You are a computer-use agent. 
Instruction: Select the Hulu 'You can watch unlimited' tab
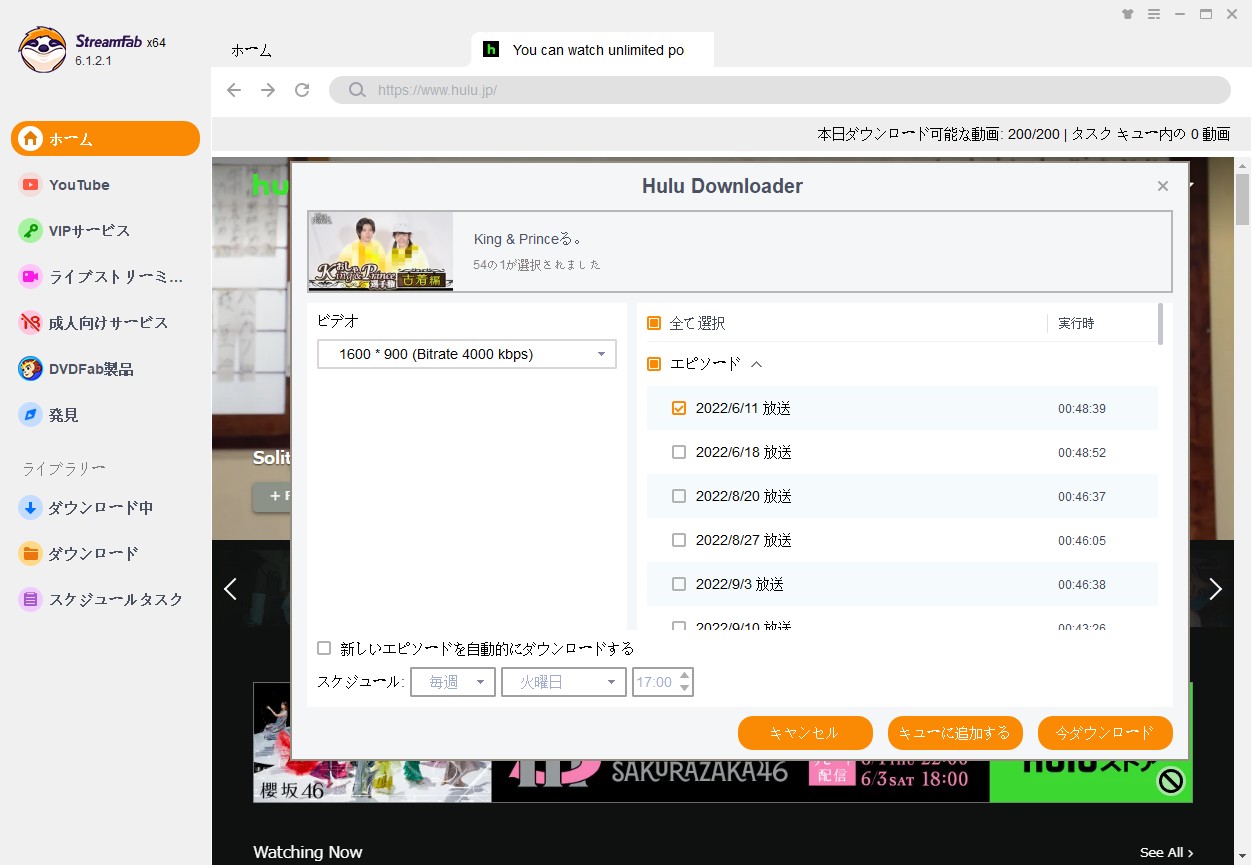click(592, 50)
